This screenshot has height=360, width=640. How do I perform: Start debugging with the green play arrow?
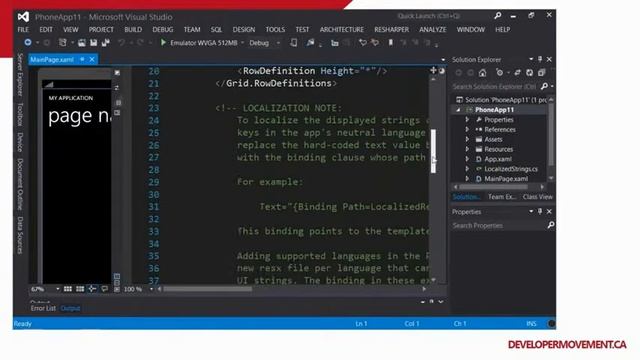click(163, 42)
